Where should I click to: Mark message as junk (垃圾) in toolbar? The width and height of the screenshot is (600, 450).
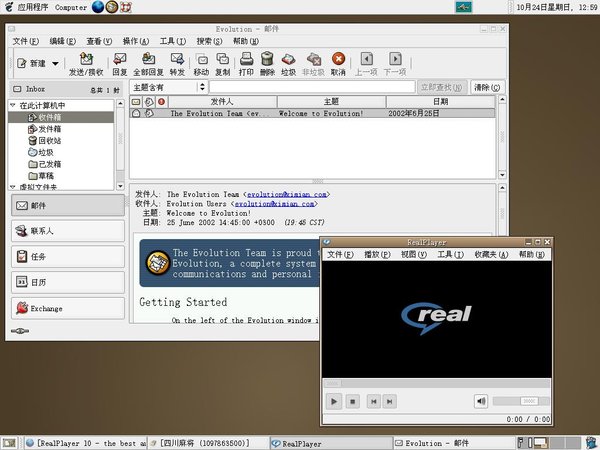(x=290, y=60)
